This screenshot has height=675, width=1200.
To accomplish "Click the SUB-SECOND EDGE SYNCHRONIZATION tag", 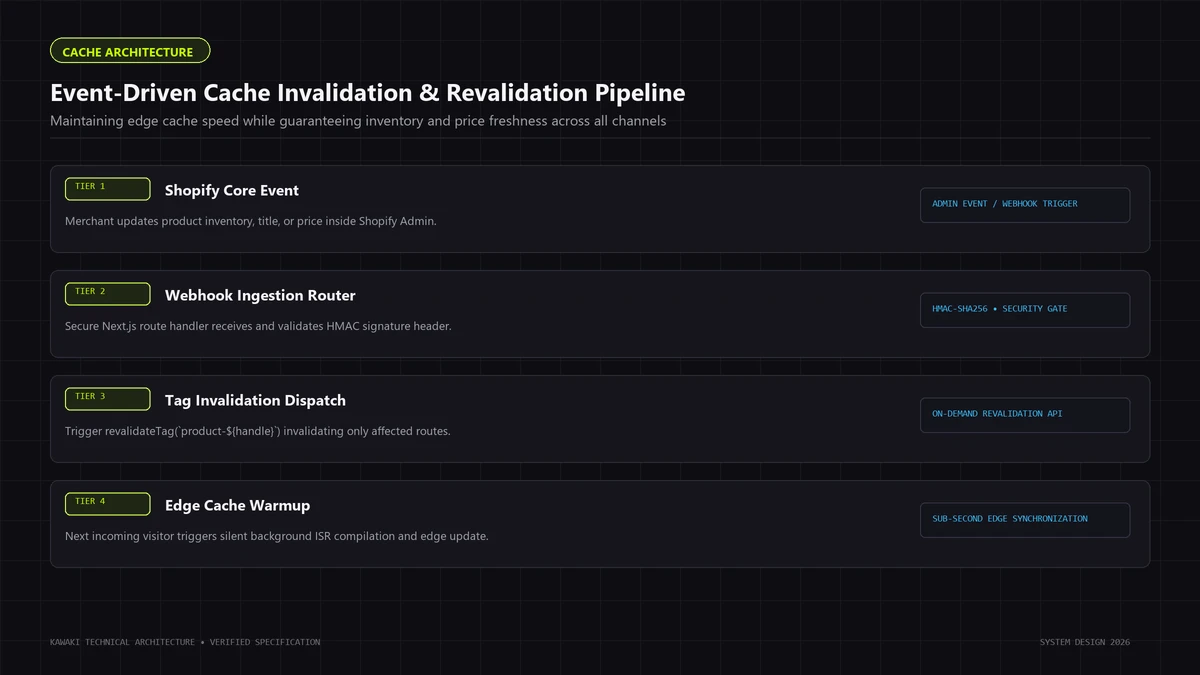I will [1025, 520].
